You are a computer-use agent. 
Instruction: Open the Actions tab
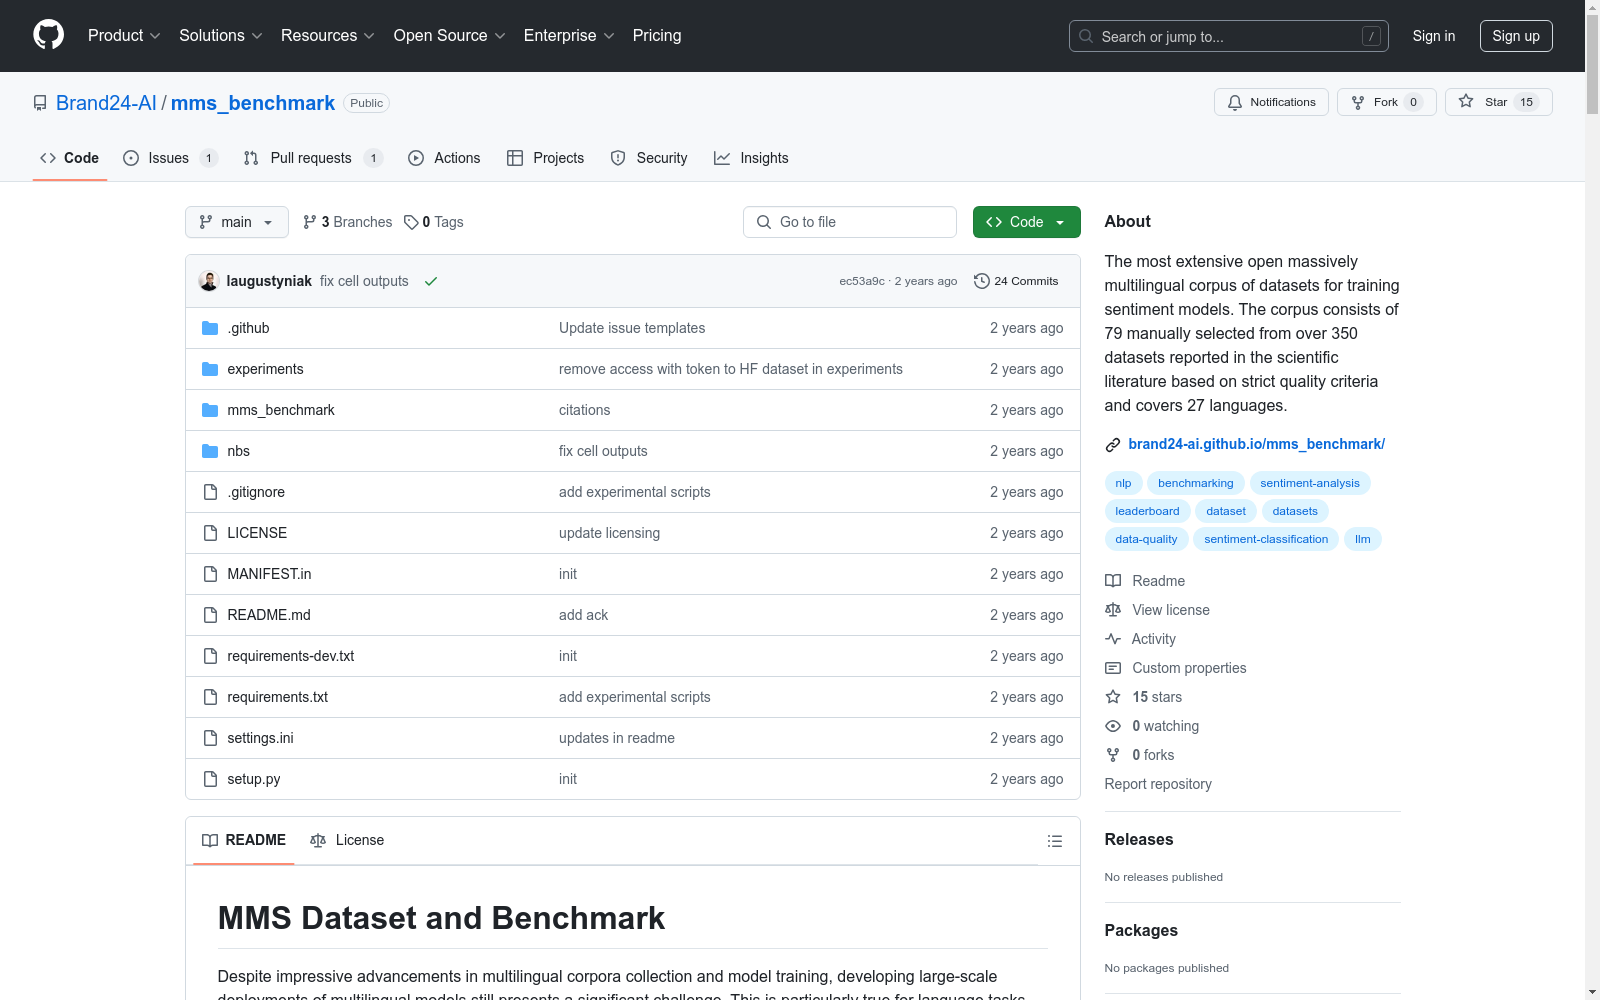(x=444, y=158)
